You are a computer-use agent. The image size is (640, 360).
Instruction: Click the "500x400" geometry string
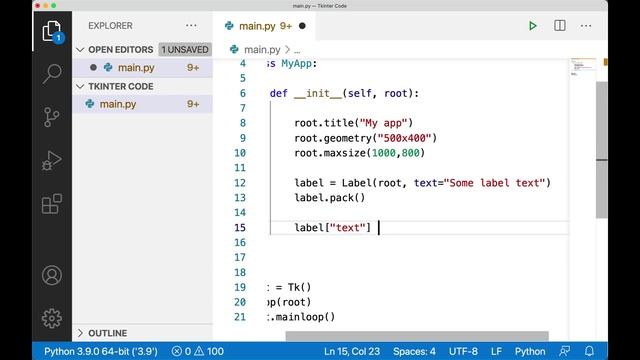404,138
